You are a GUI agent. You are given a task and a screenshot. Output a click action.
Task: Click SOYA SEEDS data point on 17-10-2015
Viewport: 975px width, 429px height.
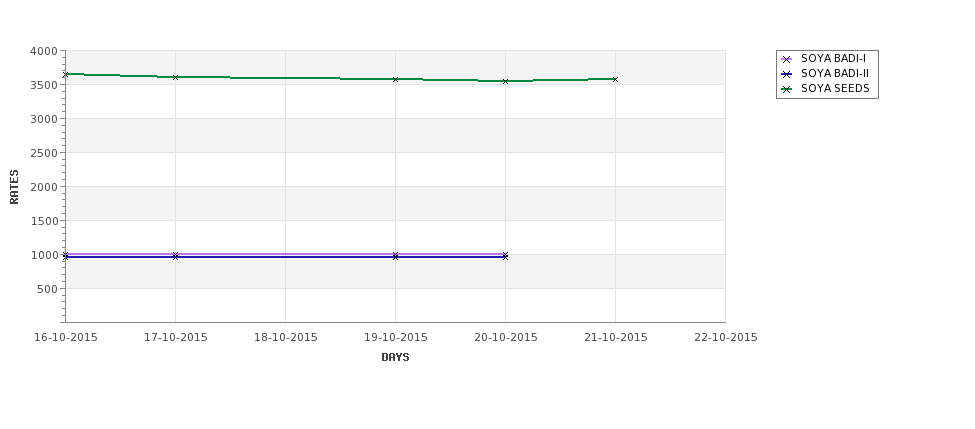pos(175,78)
